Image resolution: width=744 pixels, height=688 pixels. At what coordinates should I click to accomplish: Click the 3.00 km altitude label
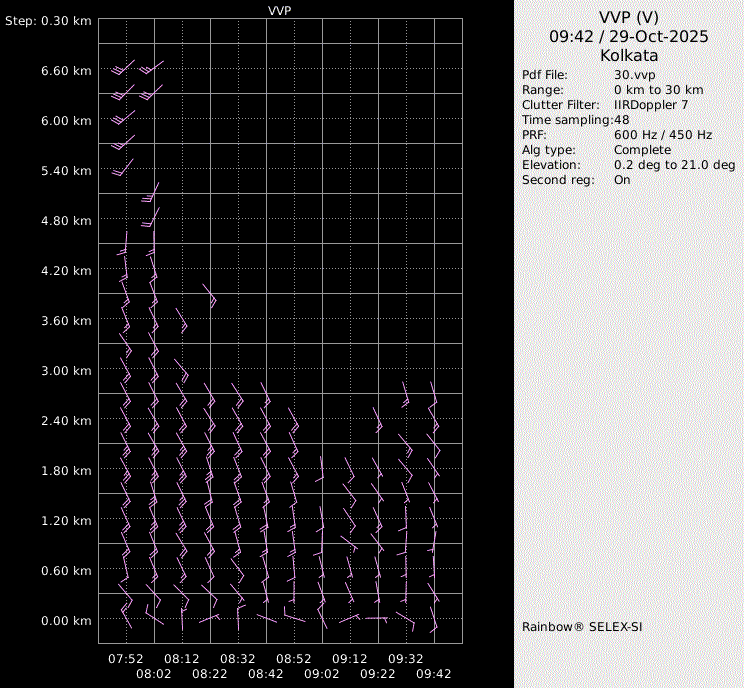point(66,371)
